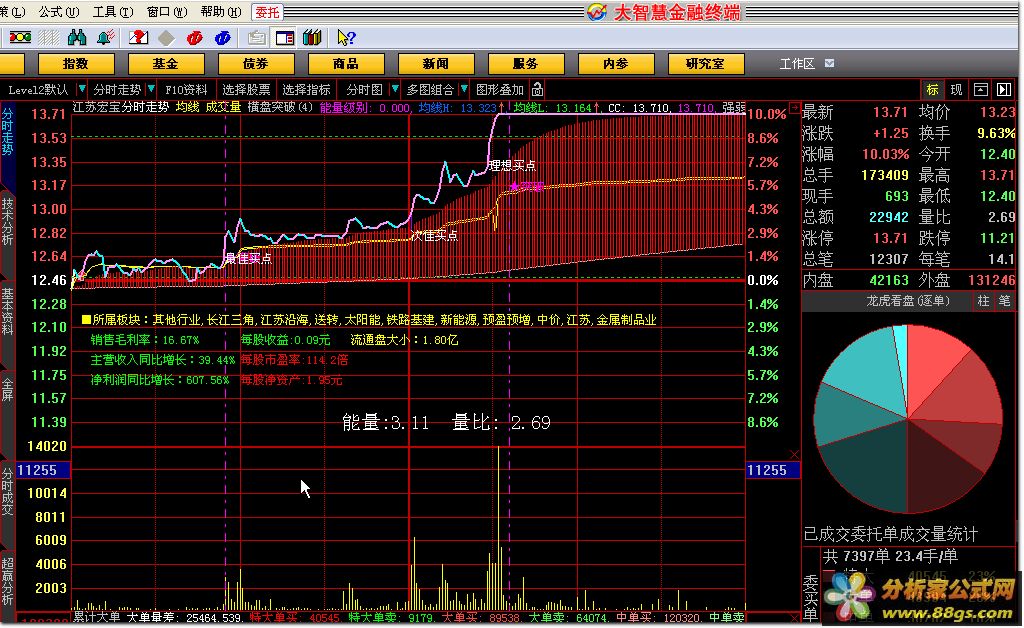Click the 工作区 label
The image size is (1024, 628).
(x=797, y=63)
